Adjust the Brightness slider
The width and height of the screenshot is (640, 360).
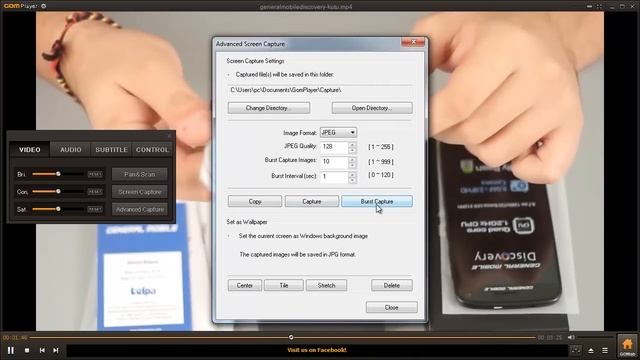[58, 174]
